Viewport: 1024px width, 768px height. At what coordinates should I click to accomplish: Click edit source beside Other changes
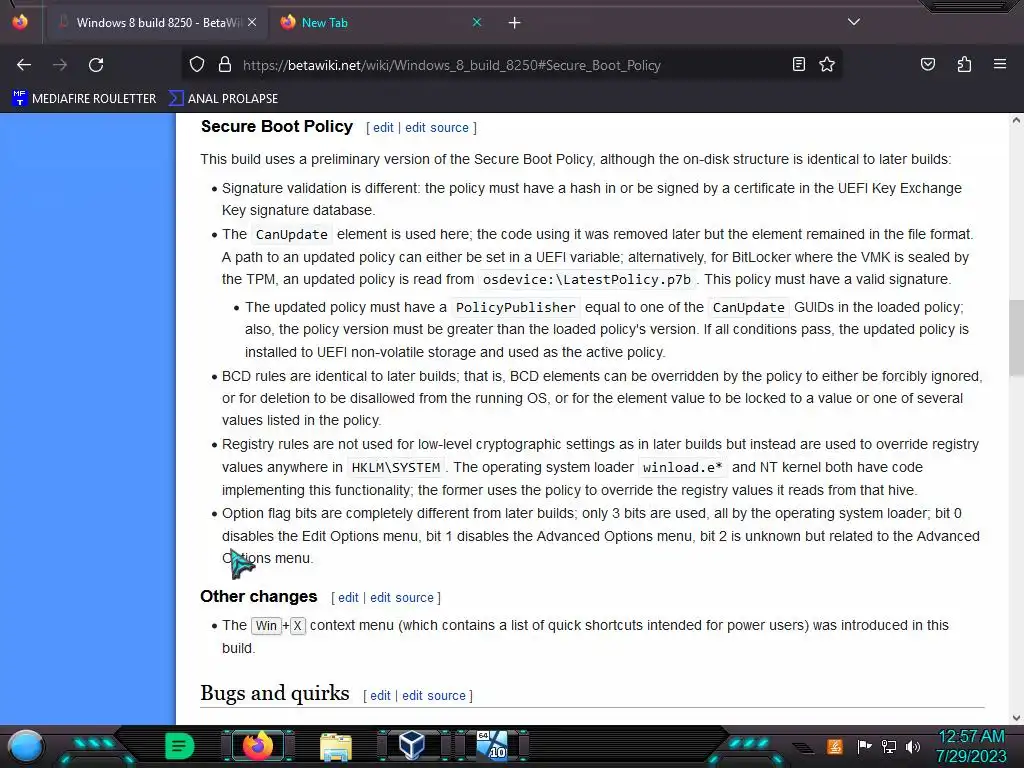(402, 598)
